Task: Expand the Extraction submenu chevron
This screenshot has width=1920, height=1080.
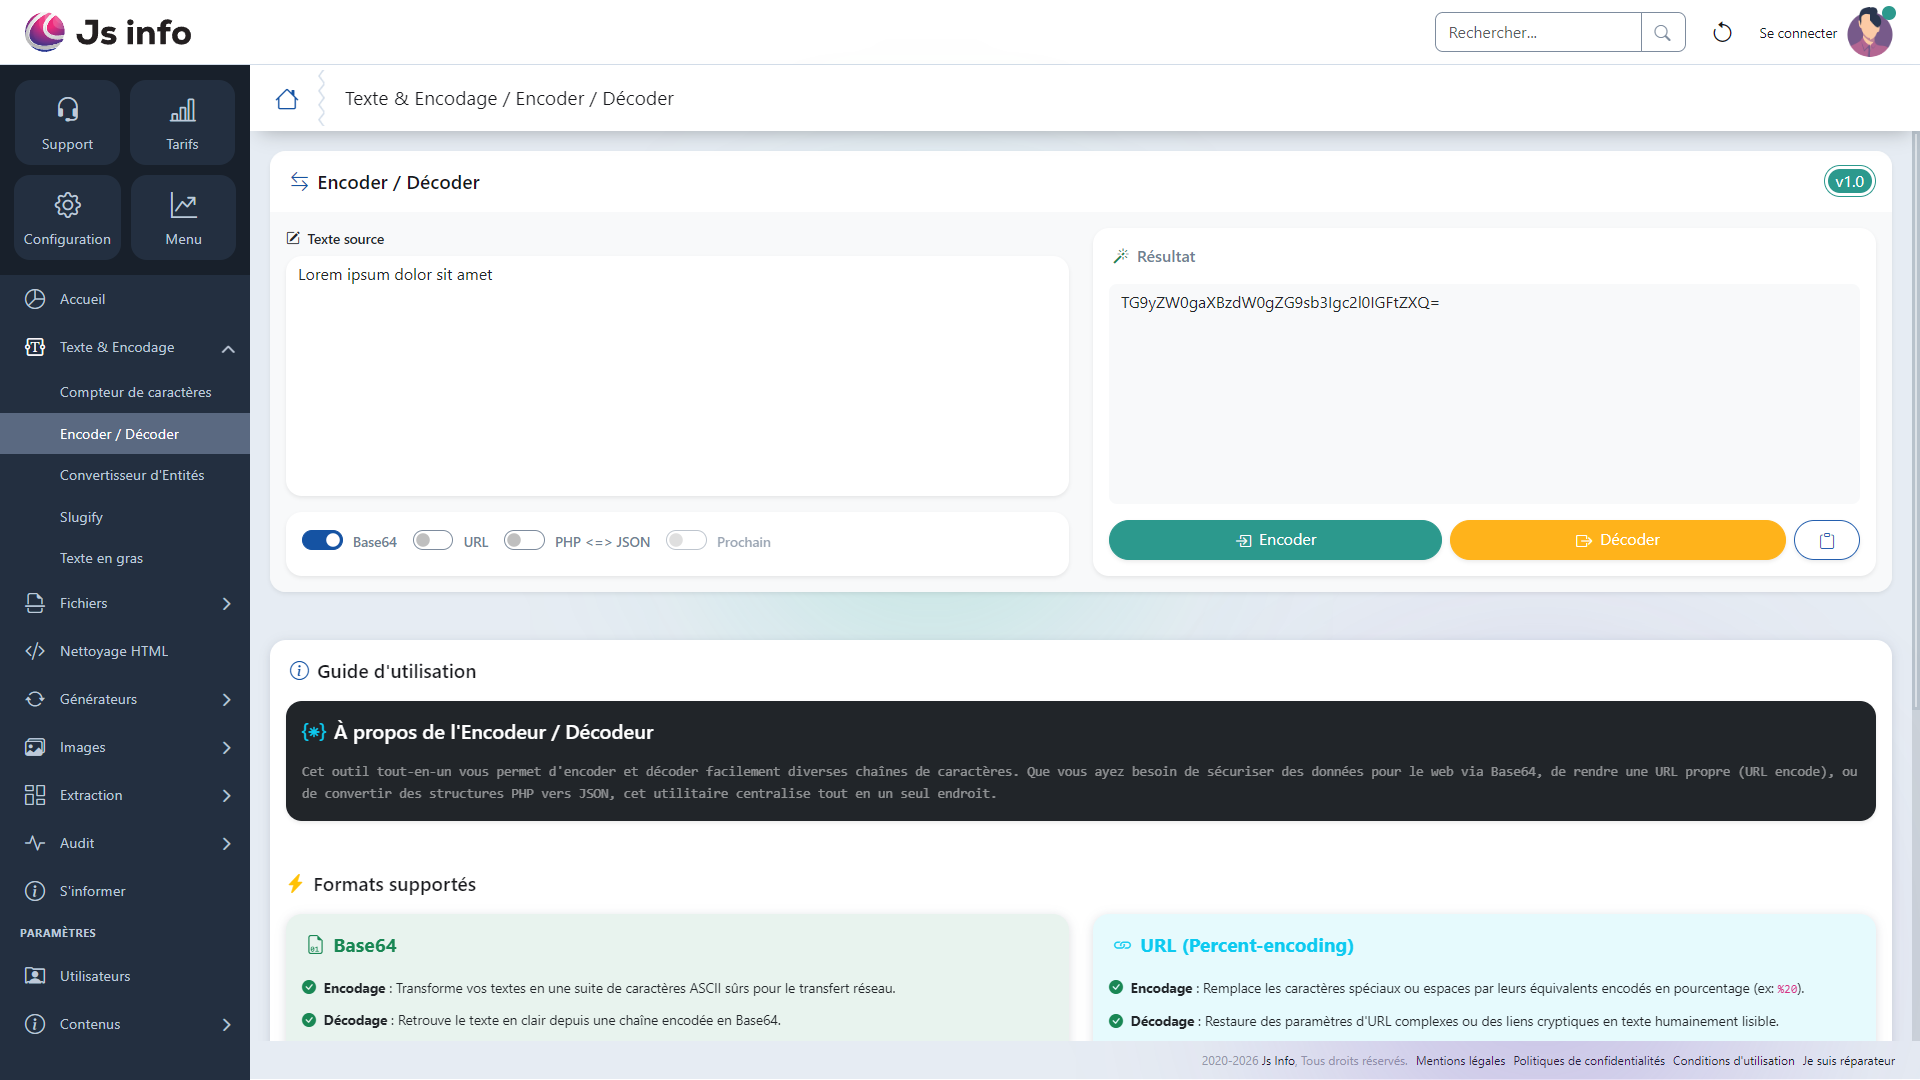Action: [x=227, y=795]
